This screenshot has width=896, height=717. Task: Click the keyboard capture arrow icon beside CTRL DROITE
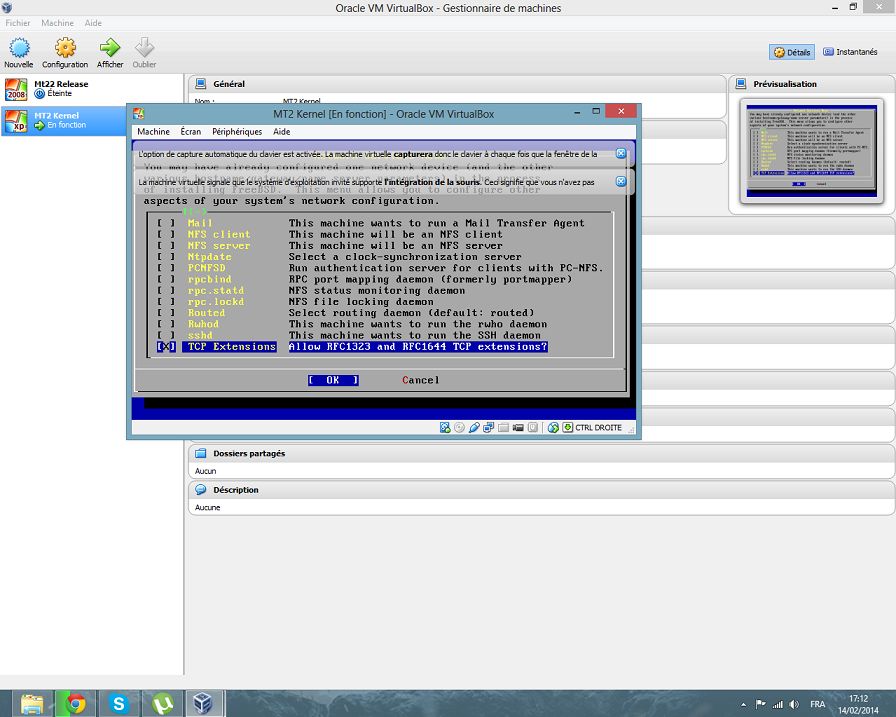point(567,427)
